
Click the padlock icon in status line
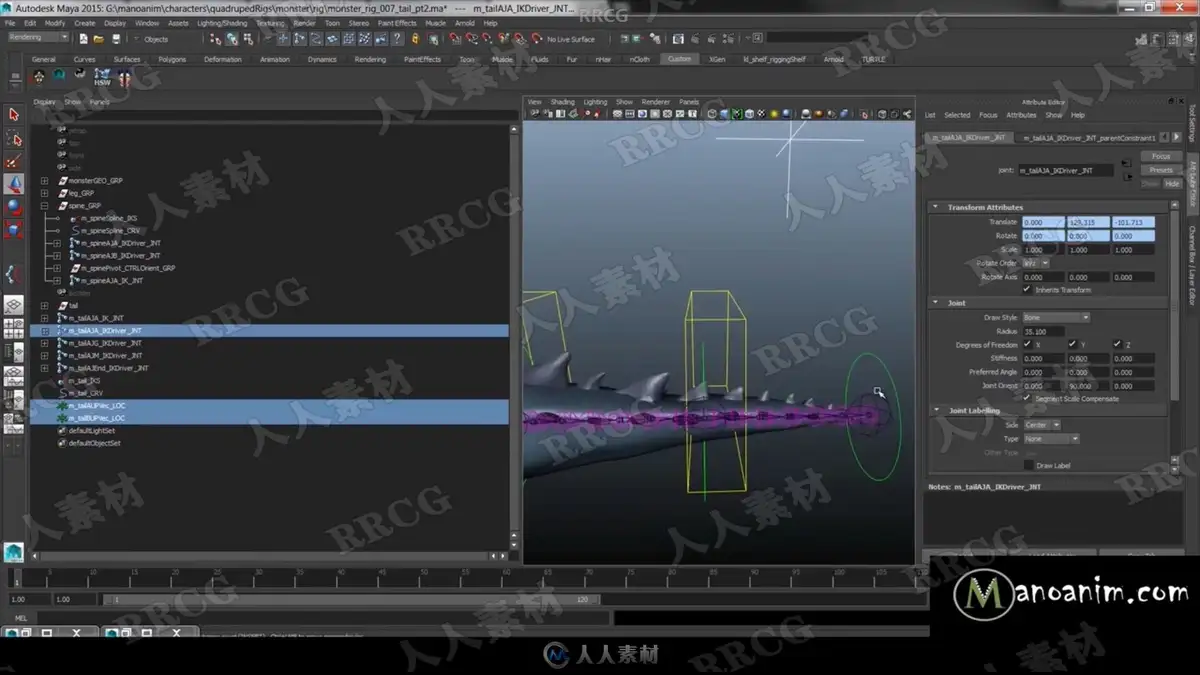(x=415, y=39)
